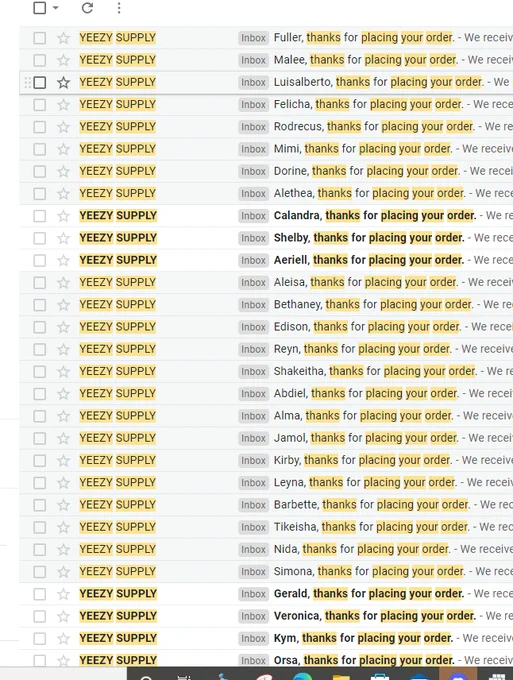Click YEEZY SUPPLY sender on the Kirby row
Image resolution: width=513 pixels, height=680 pixels.
[118, 461]
